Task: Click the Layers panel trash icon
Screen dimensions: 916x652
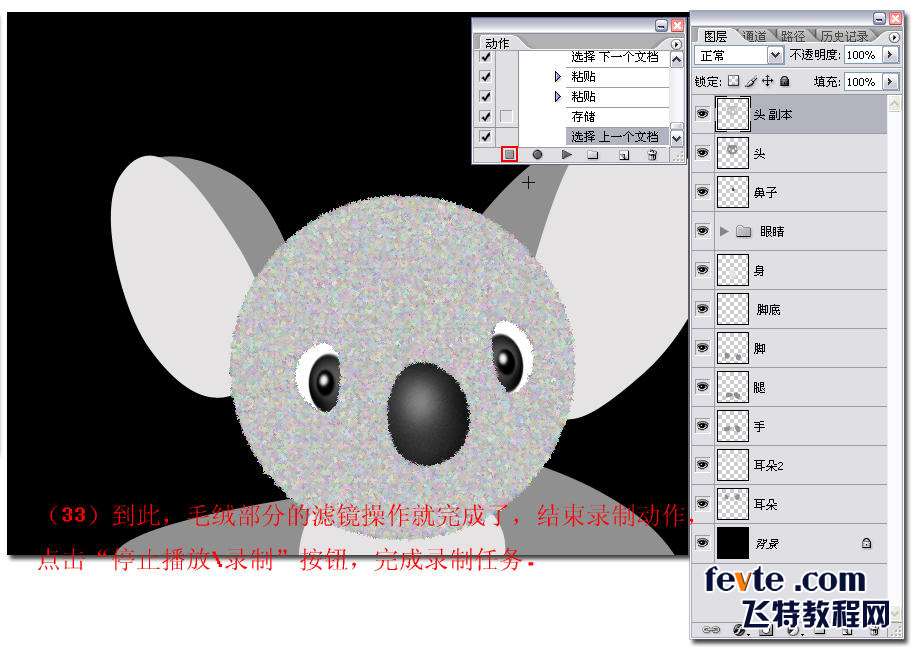Action: (x=875, y=630)
